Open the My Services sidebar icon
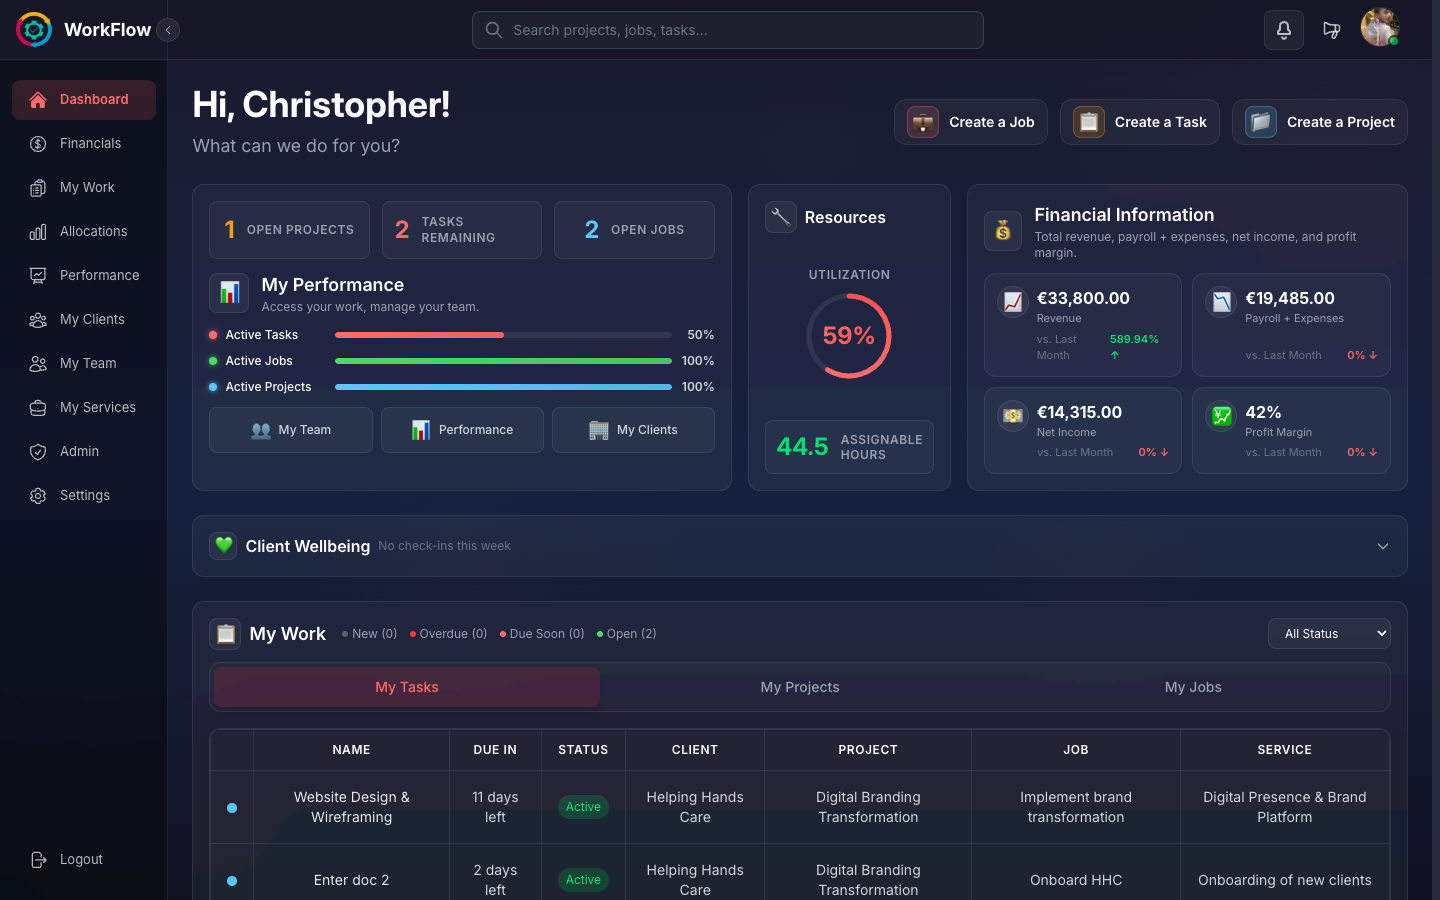The image size is (1440, 900). tap(37, 407)
